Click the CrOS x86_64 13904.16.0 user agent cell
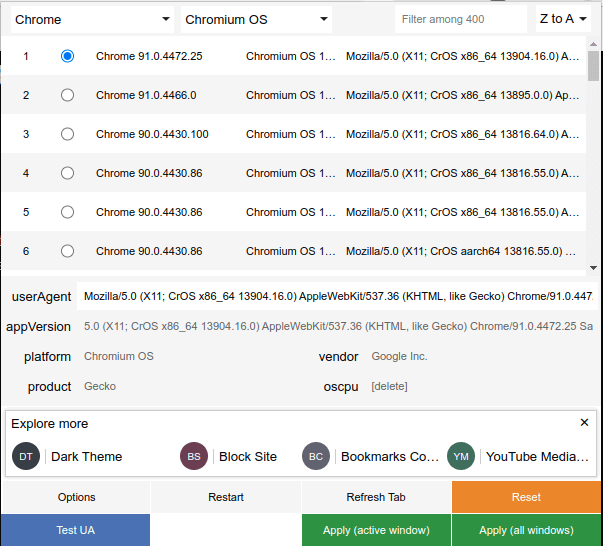Image resolution: width=603 pixels, height=546 pixels. coord(462,56)
